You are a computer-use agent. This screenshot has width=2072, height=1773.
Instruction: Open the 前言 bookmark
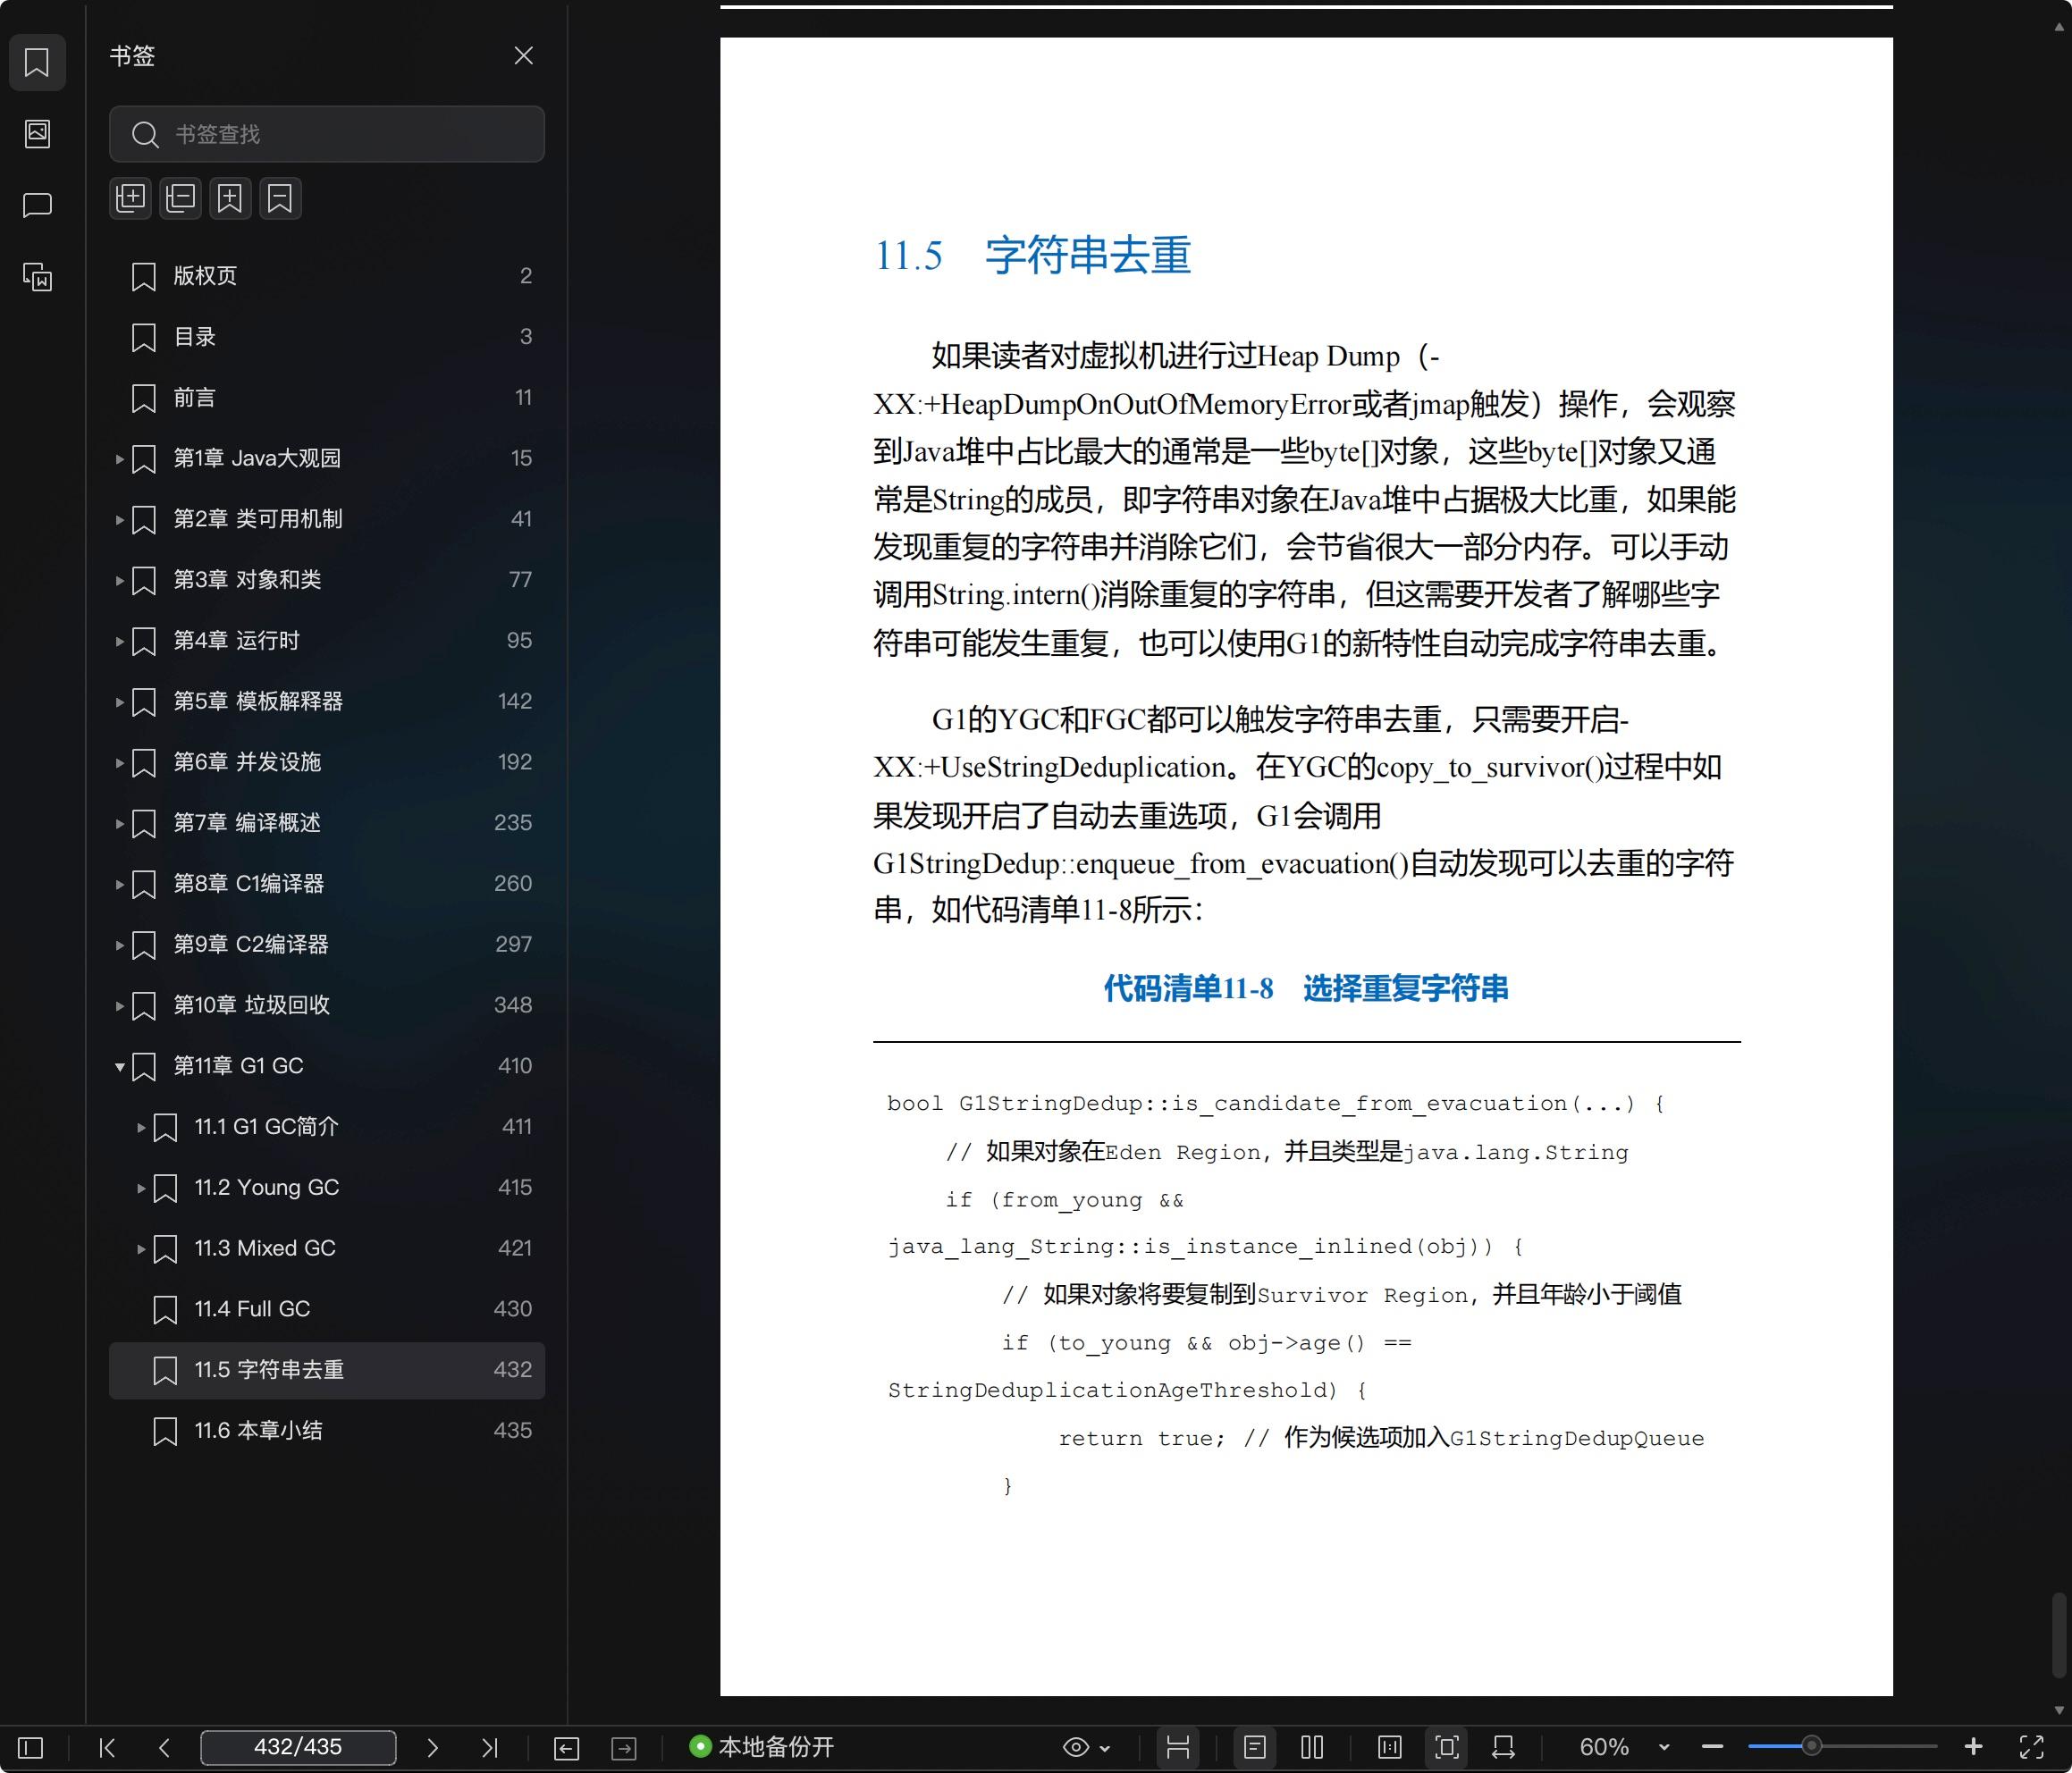pyautogui.click(x=327, y=398)
